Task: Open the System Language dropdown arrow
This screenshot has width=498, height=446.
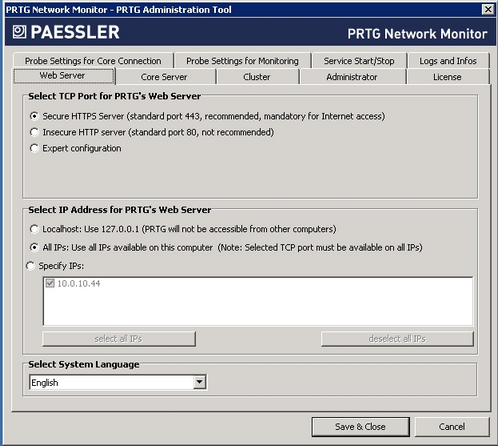Action: 199,382
